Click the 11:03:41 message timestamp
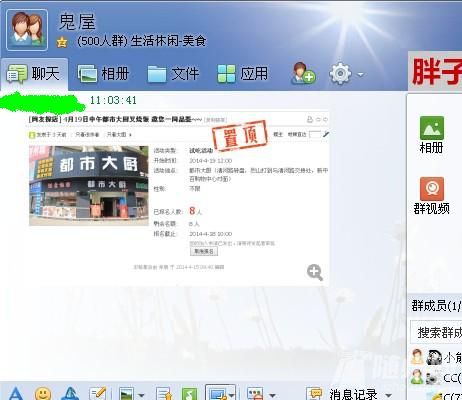462x400 pixels. (113, 100)
